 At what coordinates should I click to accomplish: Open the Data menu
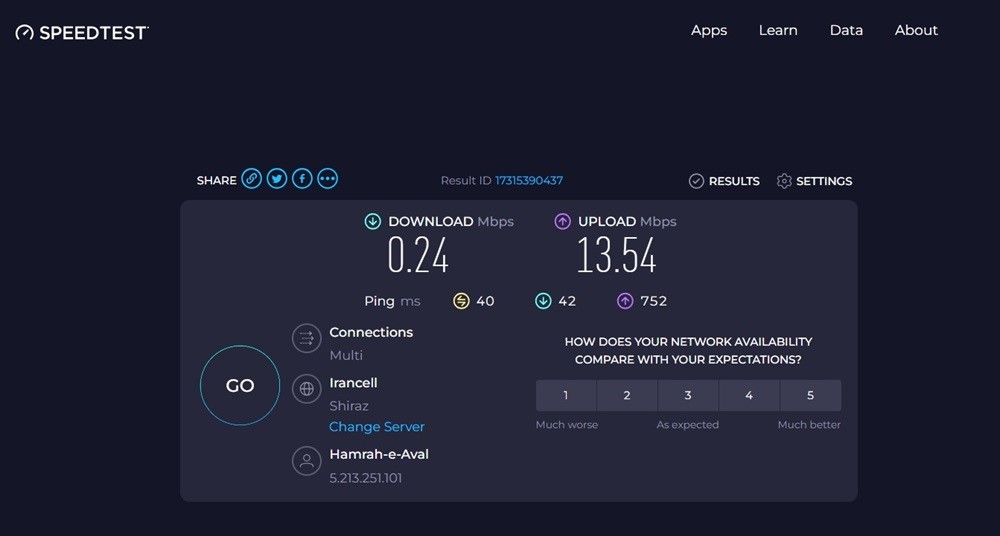[846, 30]
